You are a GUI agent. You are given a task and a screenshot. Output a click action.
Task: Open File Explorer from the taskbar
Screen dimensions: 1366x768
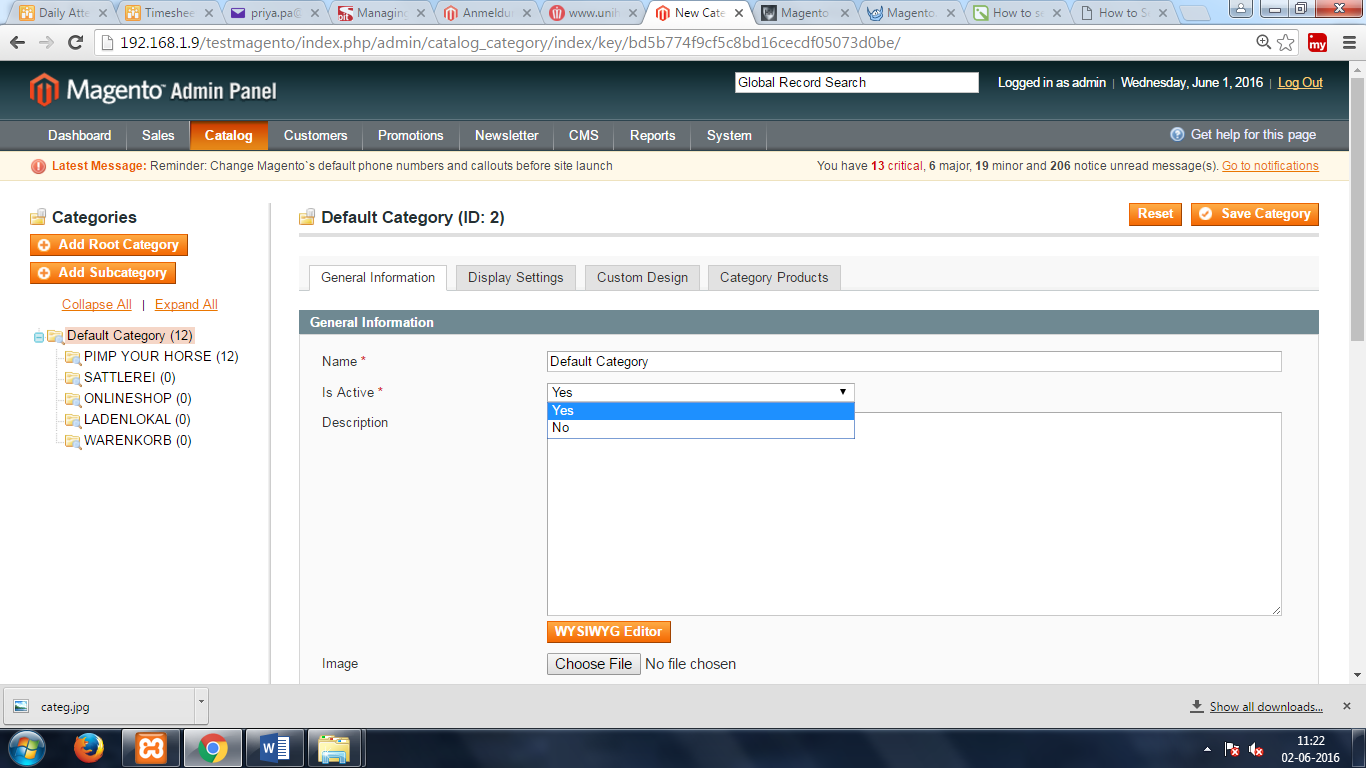tap(333, 748)
